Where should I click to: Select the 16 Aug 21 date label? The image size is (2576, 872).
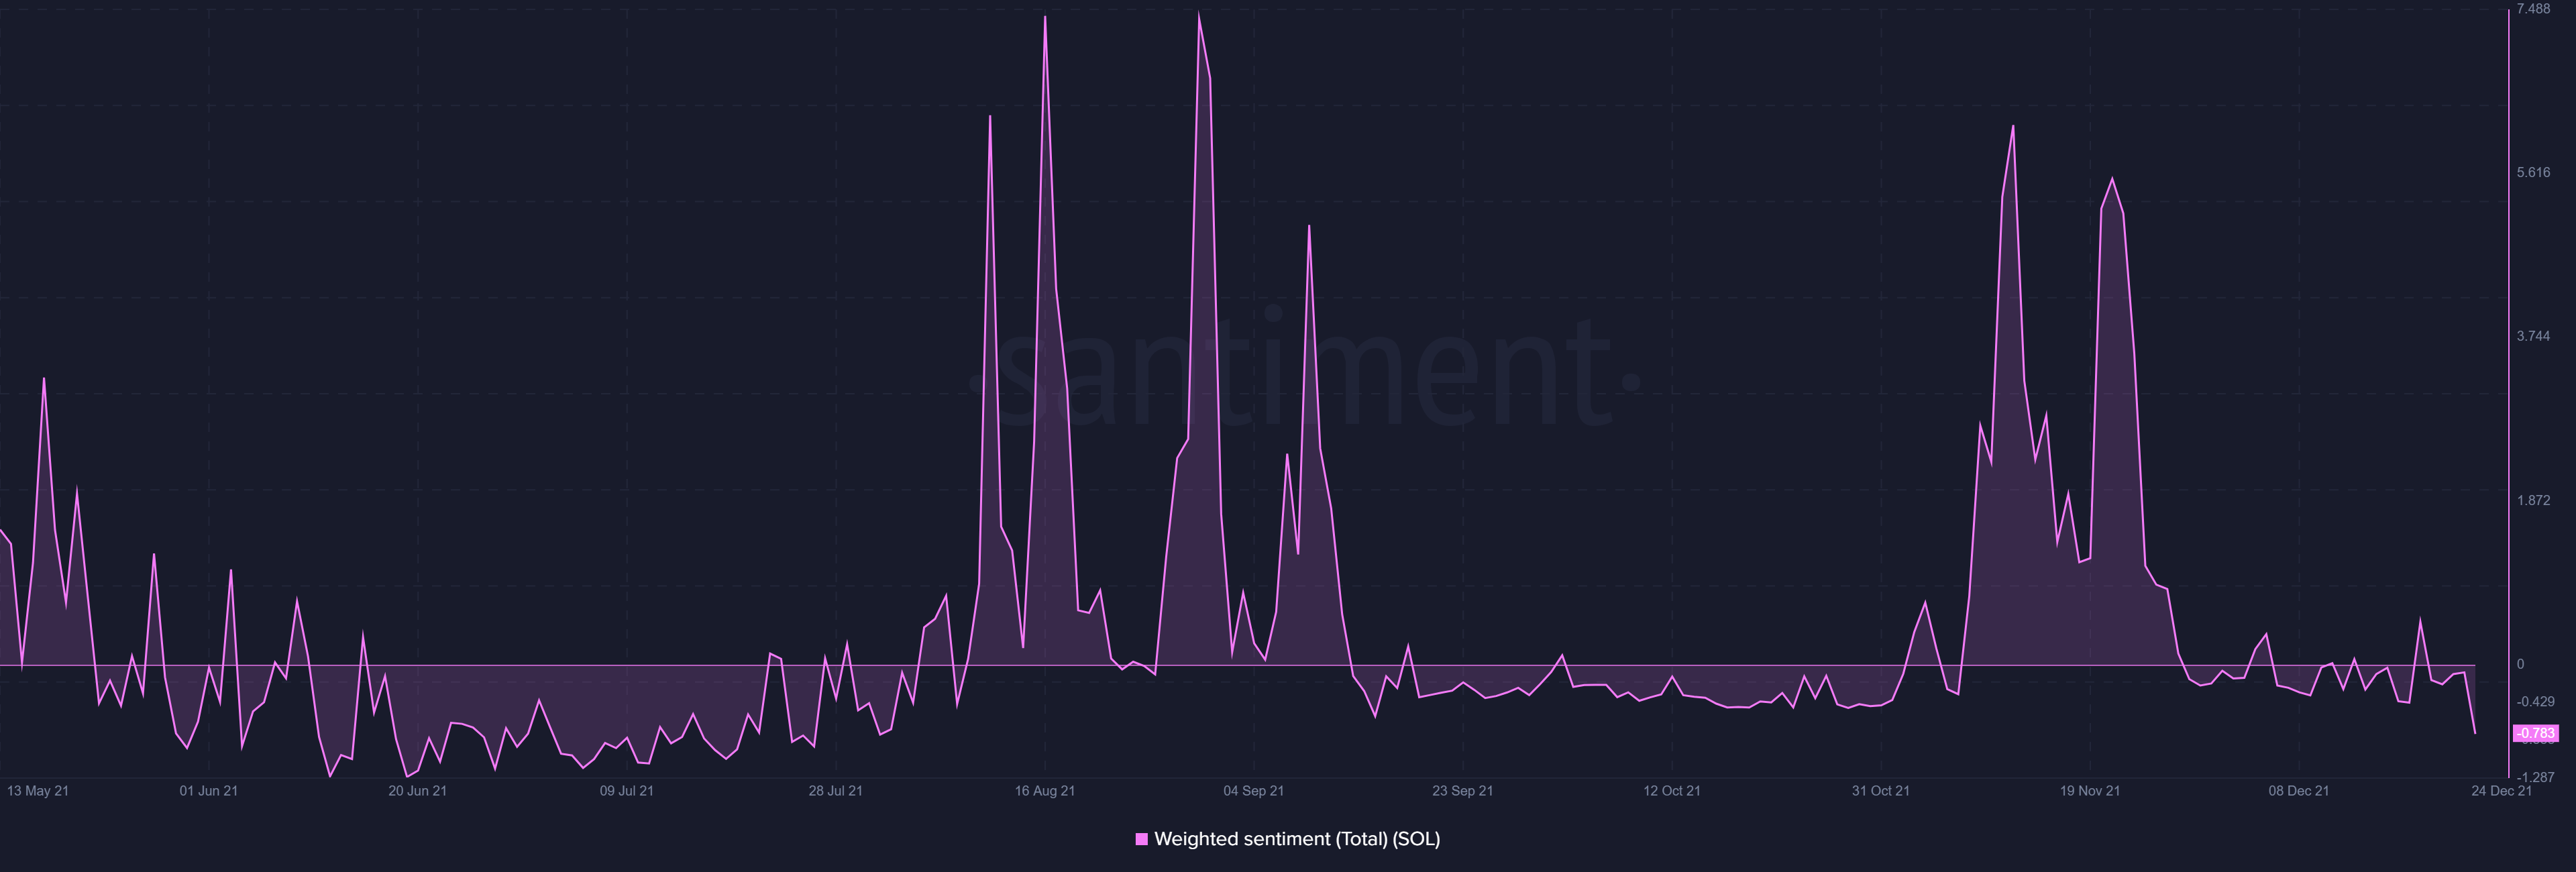(1044, 790)
